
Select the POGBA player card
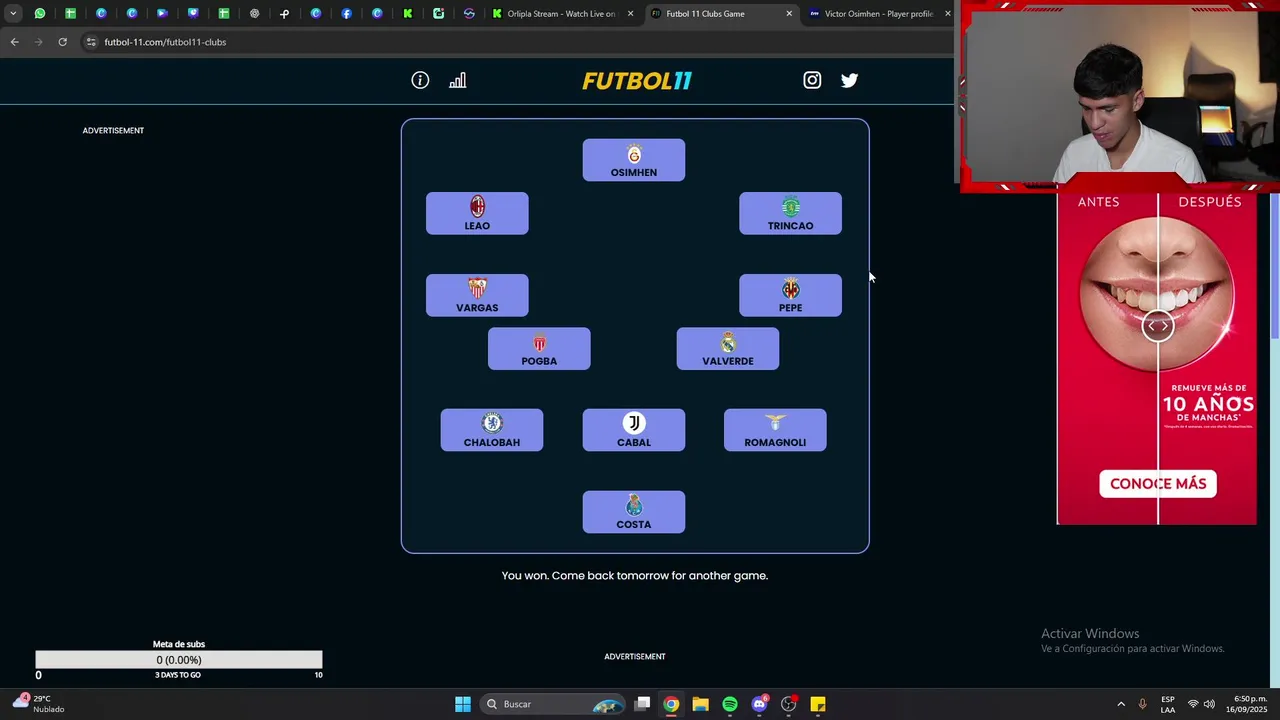(539, 348)
